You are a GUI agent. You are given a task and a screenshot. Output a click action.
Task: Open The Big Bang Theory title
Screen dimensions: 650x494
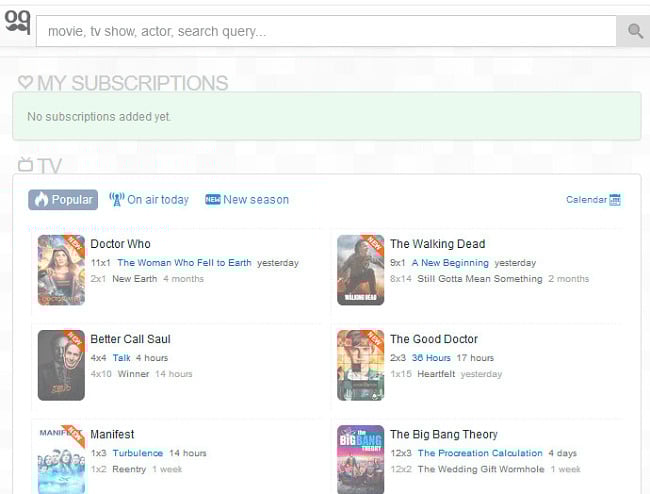(x=444, y=434)
